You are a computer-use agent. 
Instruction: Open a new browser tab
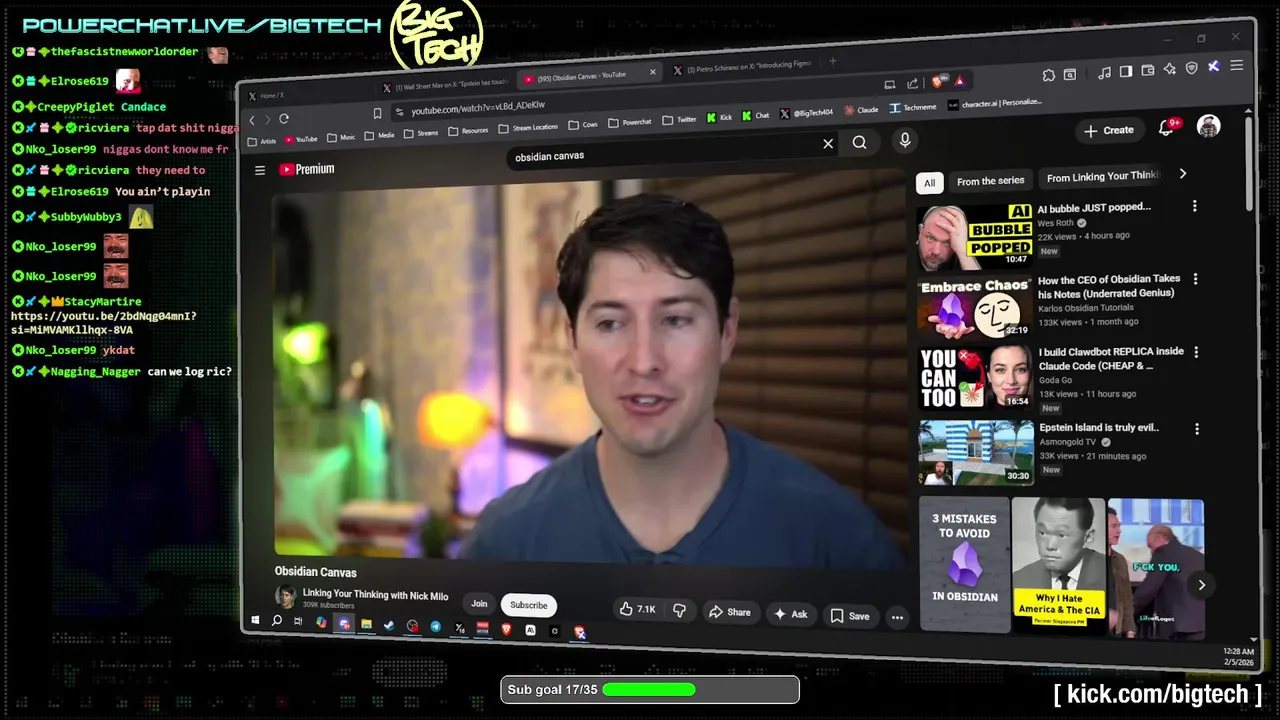pyautogui.click(x=832, y=60)
